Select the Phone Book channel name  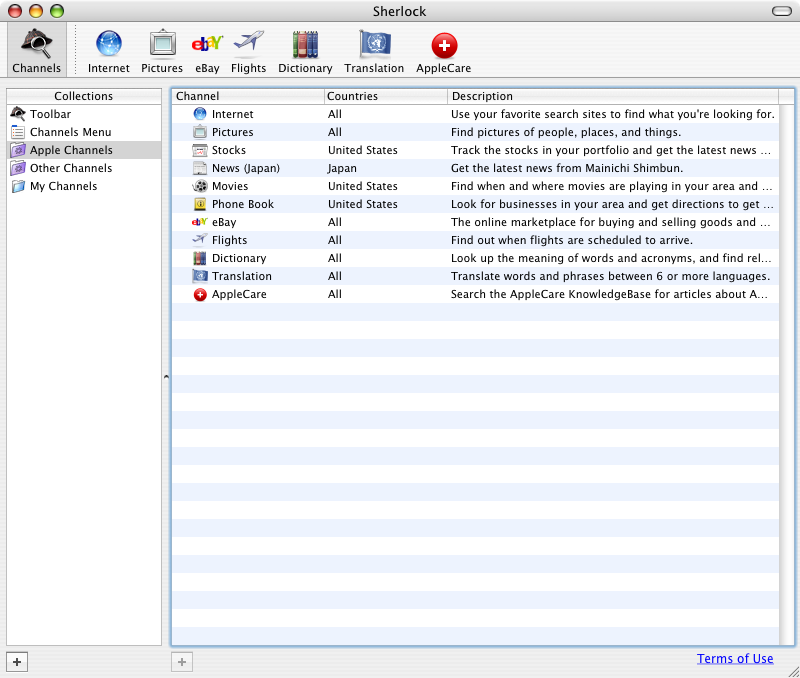point(243,204)
